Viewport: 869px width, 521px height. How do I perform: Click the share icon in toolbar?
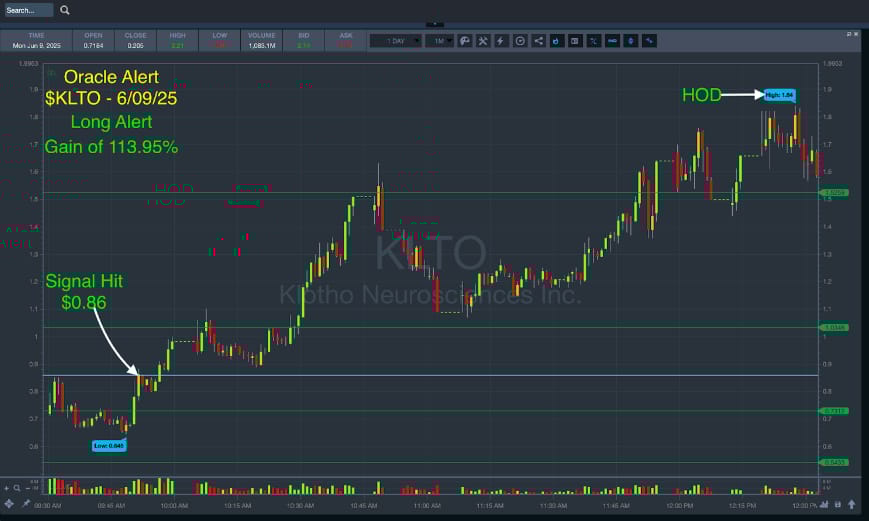538,41
